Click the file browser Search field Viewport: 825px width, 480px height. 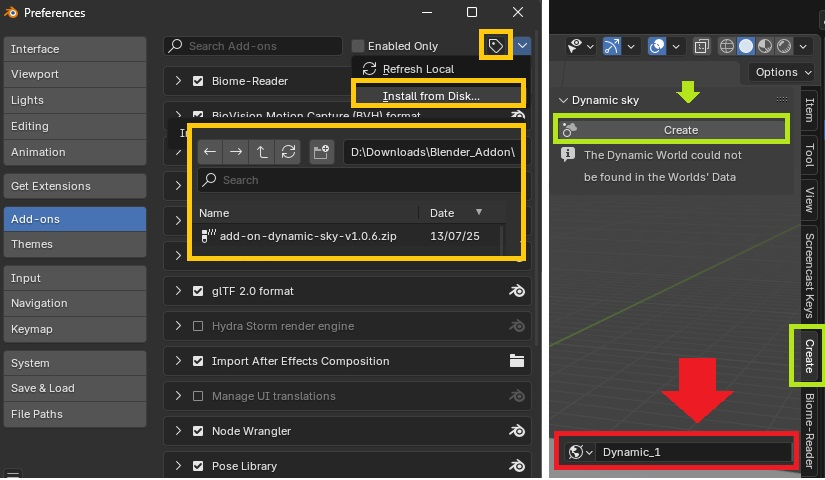359,180
